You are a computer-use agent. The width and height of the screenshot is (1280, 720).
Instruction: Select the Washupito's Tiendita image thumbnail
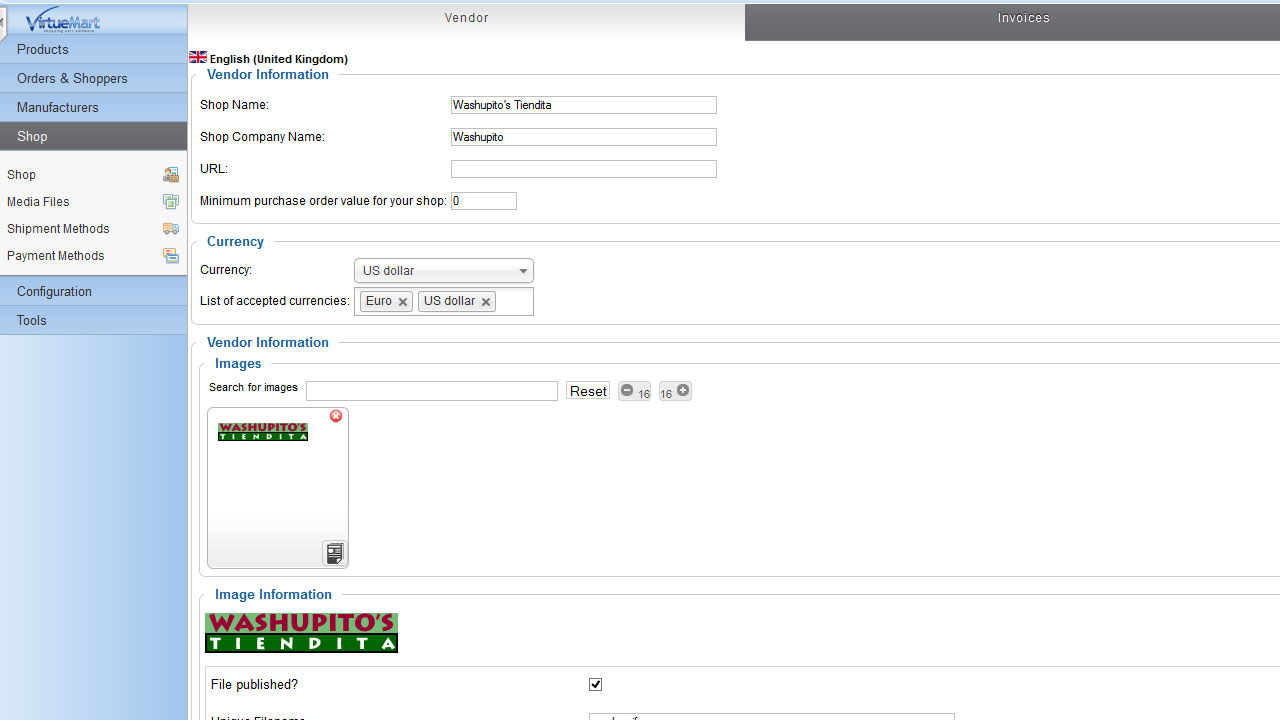pos(263,432)
